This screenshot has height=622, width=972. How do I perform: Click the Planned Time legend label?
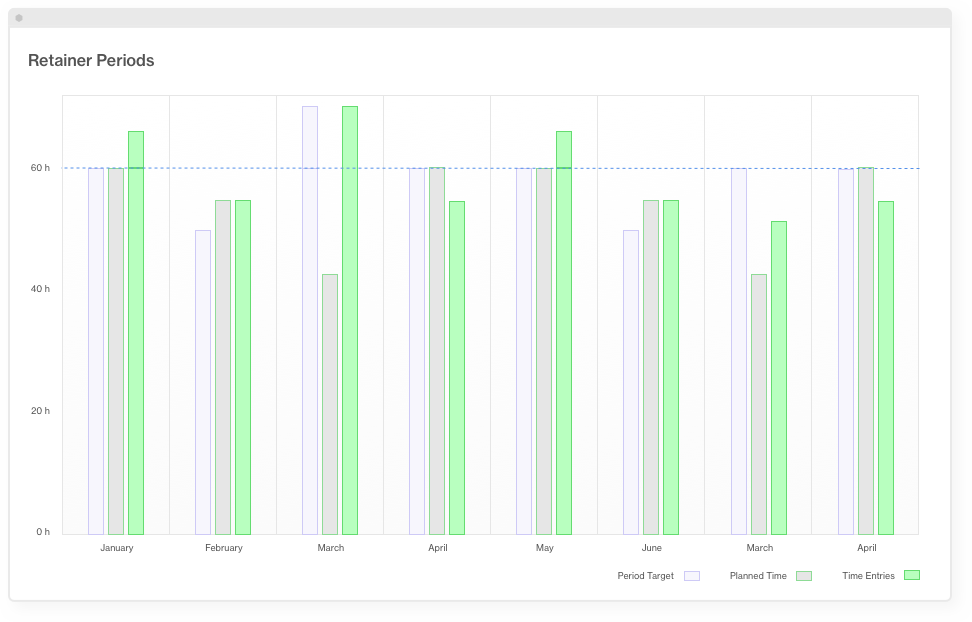click(x=758, y=576)
